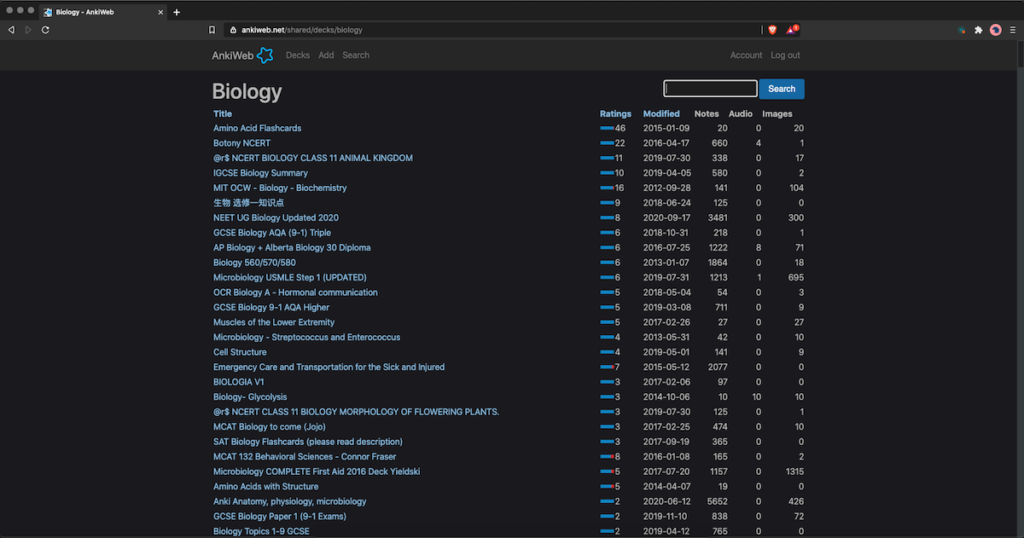Open GCSE Biology AQA (9-1) Triple deck
The image size is (1024, 538).
coord(272,232)
